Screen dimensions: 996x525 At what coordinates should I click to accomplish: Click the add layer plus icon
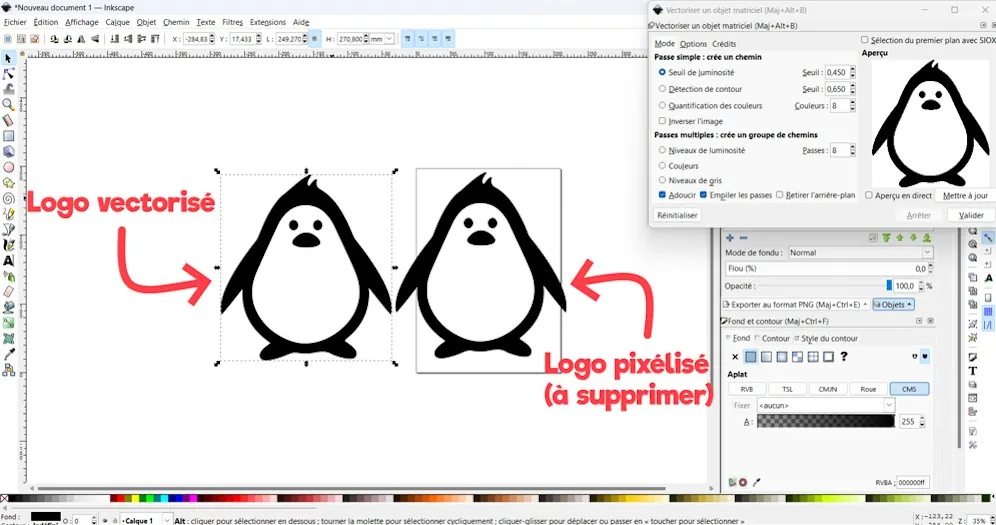coord(730,238)
